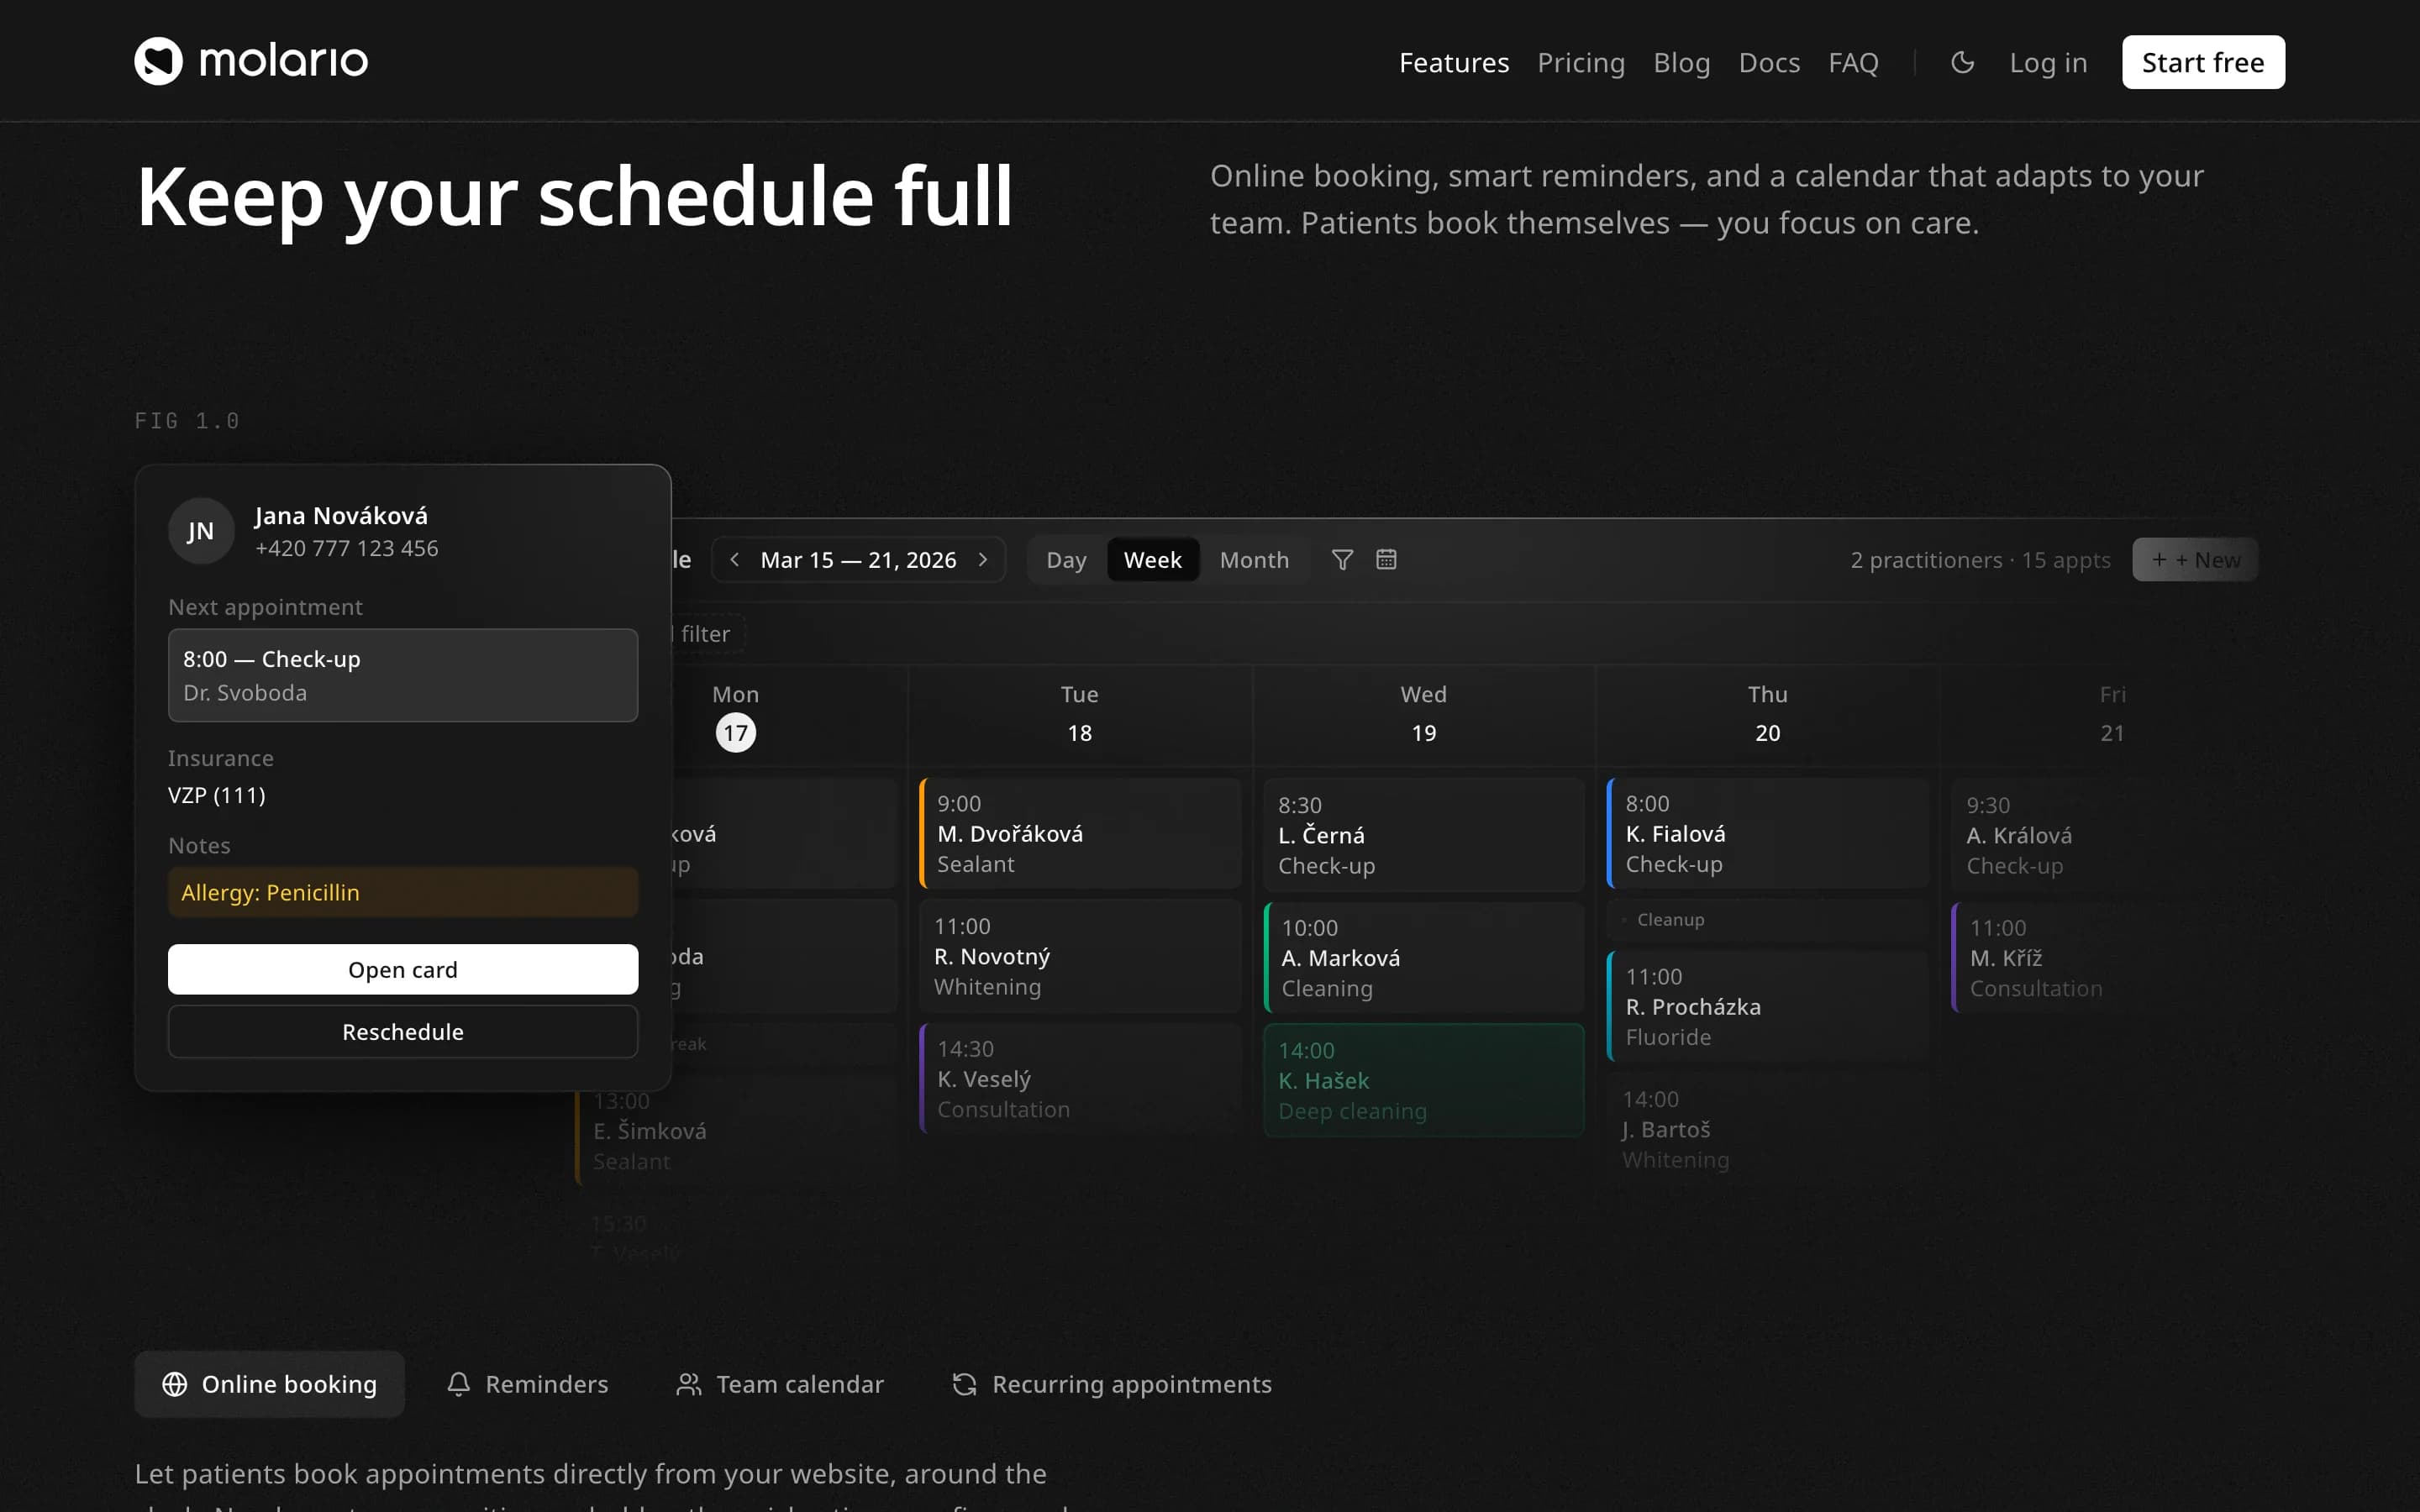2420x1512 pixels.
Task: Select the Team calendar tab
Action: [x=780, y=1384]
